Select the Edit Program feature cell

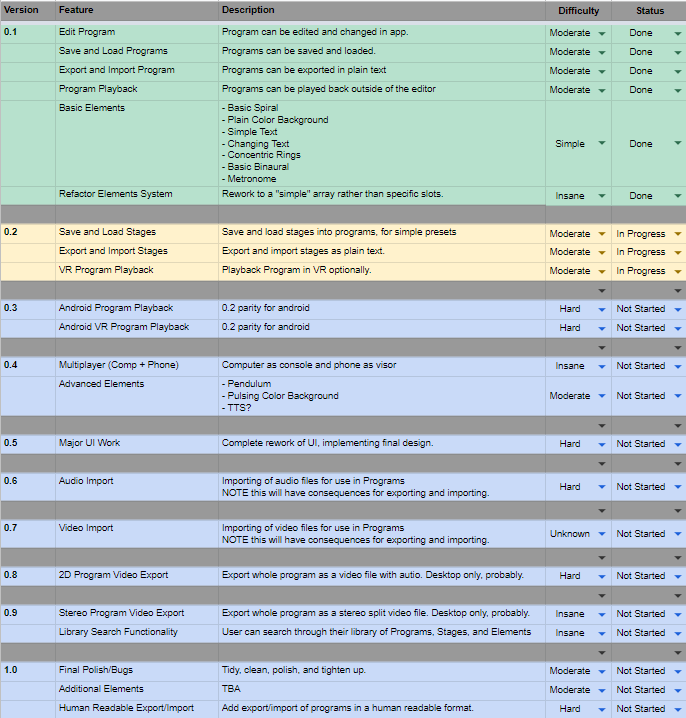(x=137, y=33)
